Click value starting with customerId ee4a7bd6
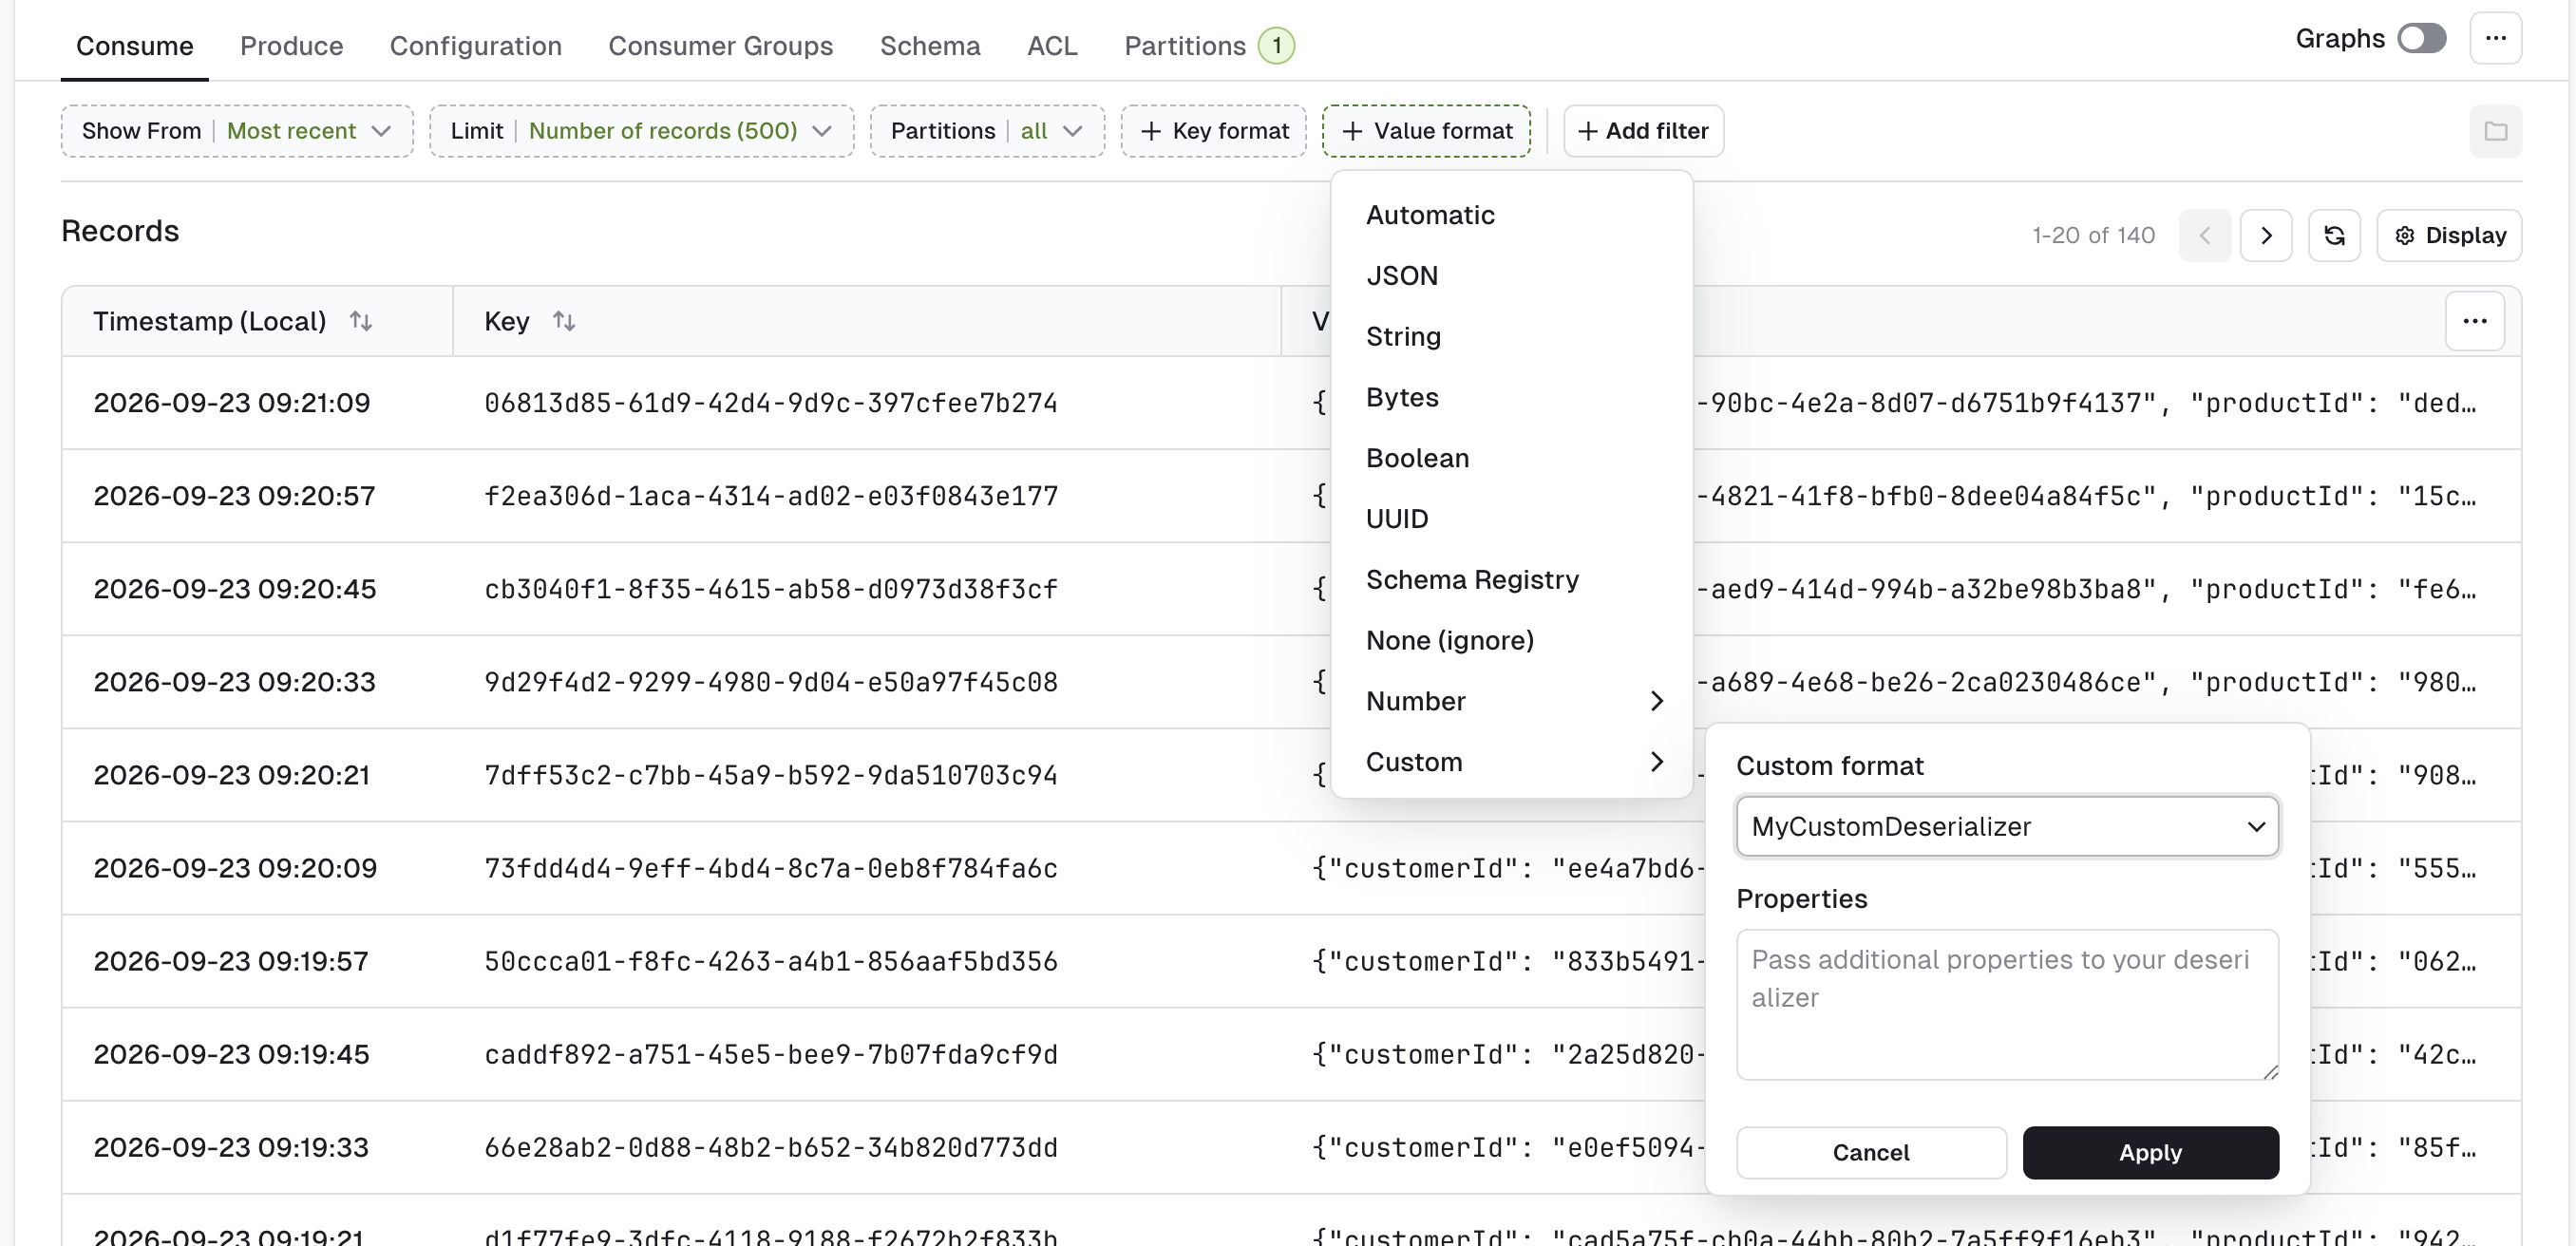2576x1246 pixels. [1508, 868]
